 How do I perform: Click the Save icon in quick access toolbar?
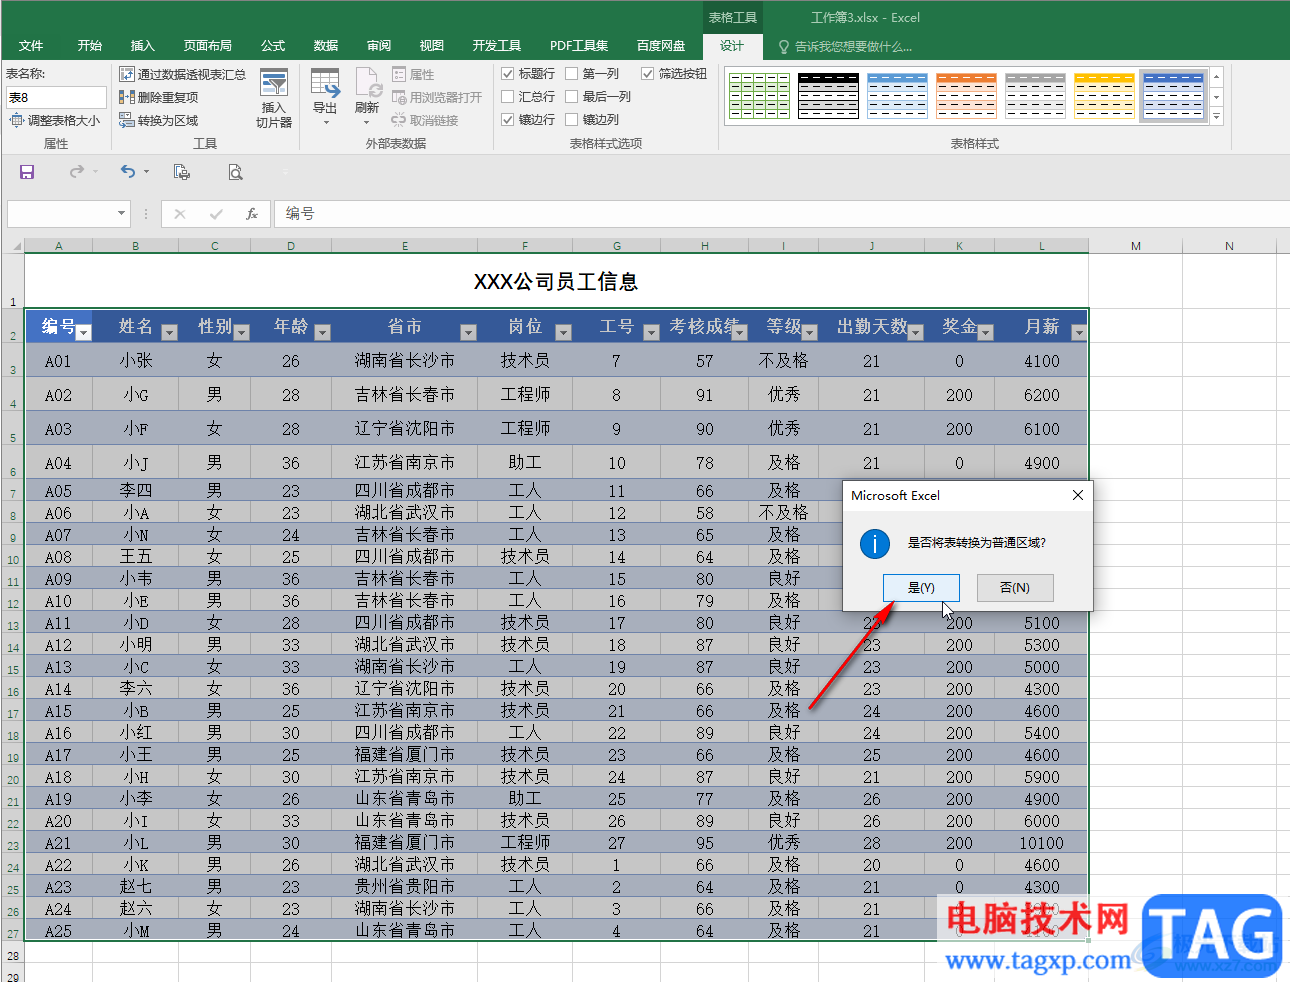[27, 172]
